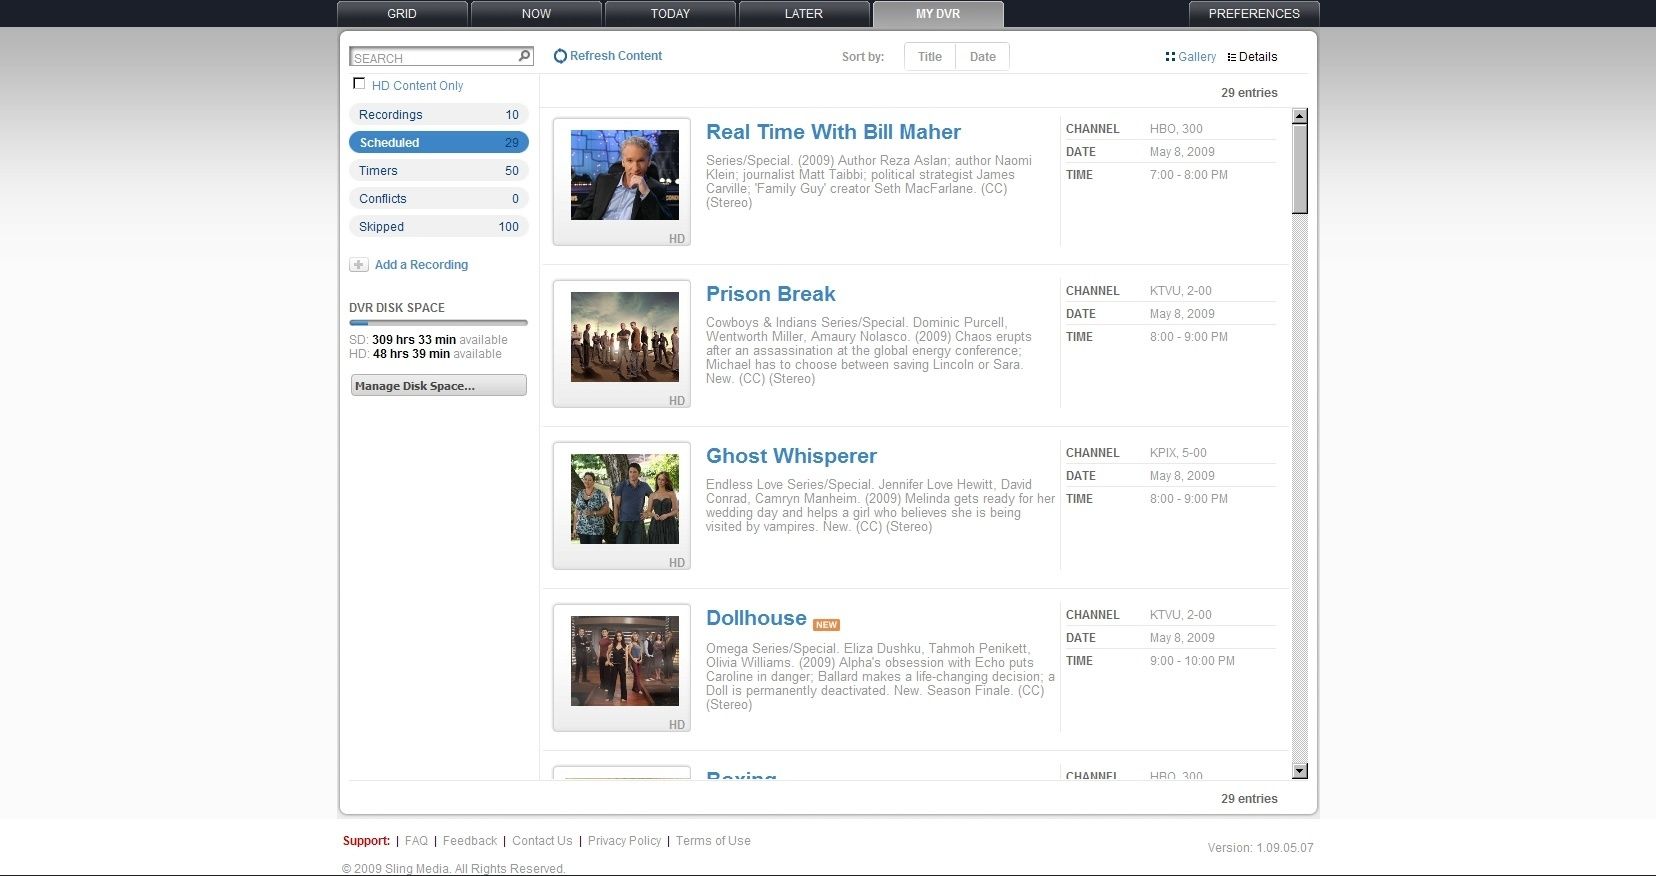Click the search magnifier icon
The image size is (1656, 876).
coord(524,56)
